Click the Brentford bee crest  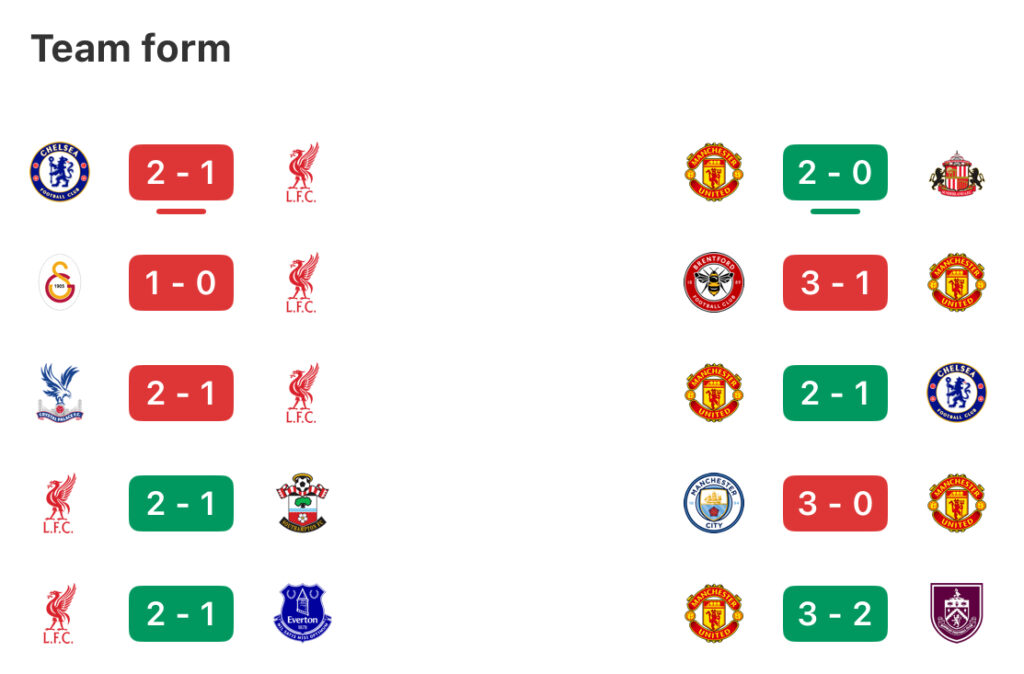[713, 283]
